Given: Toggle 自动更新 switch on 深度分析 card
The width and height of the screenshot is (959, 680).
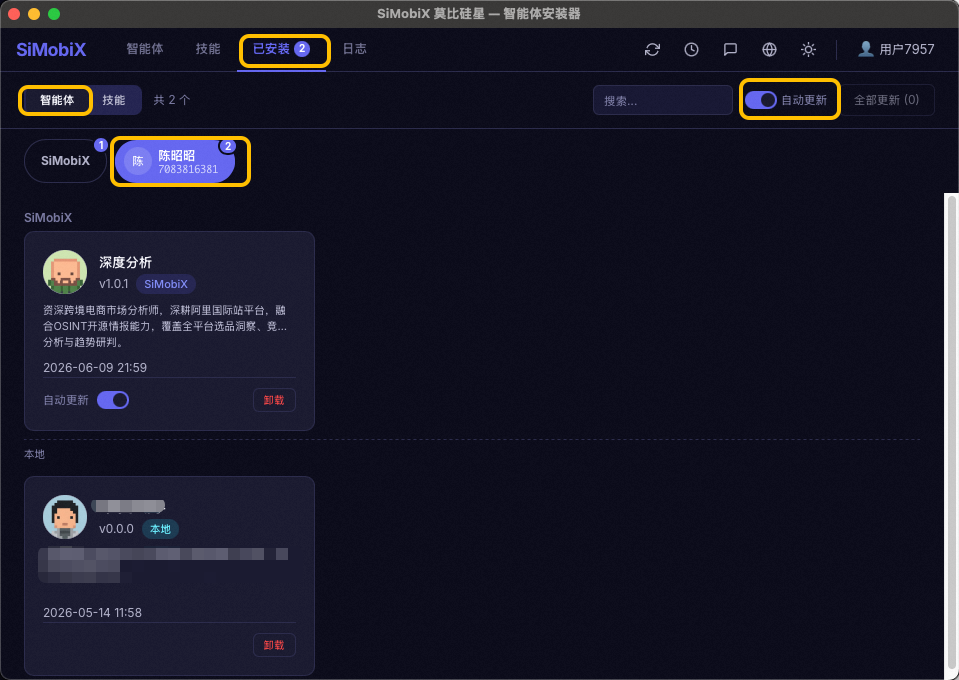Looking at the screenshot, I should point(113,400).
